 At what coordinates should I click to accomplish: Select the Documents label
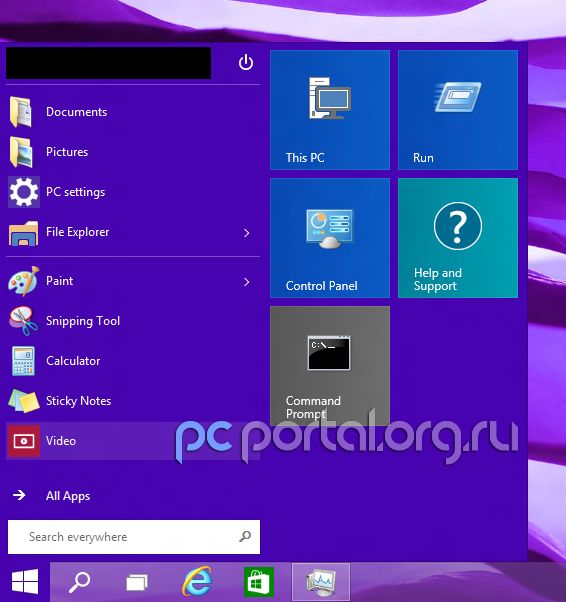(76, 112)
